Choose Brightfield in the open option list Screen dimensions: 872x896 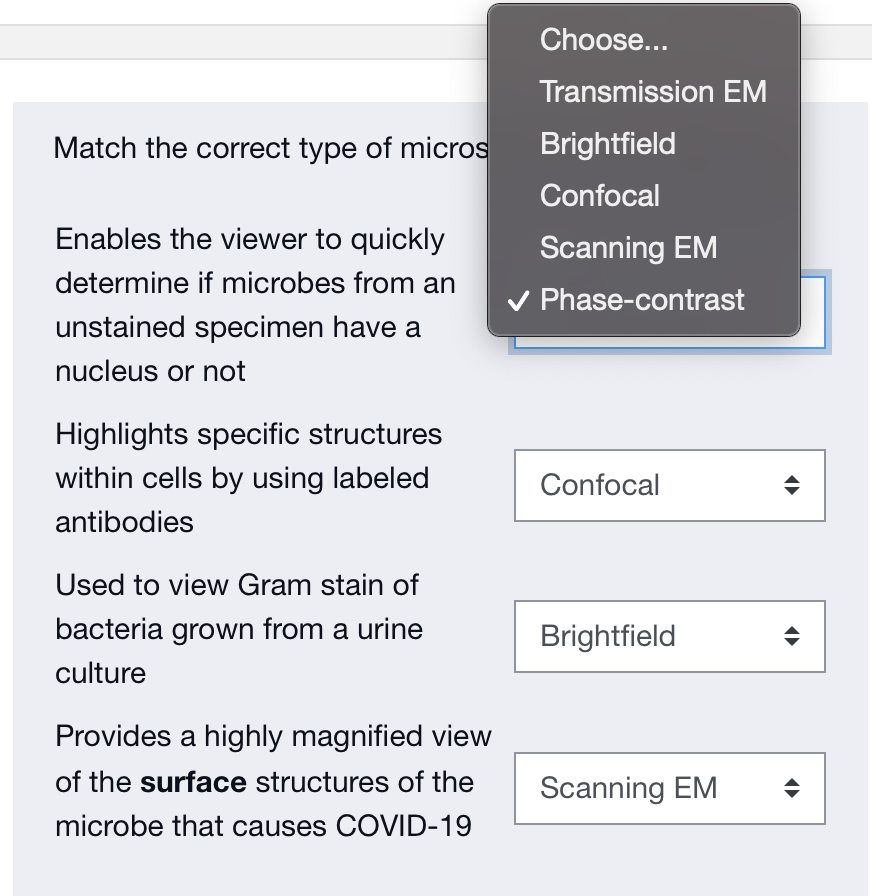tap(608, 144)
